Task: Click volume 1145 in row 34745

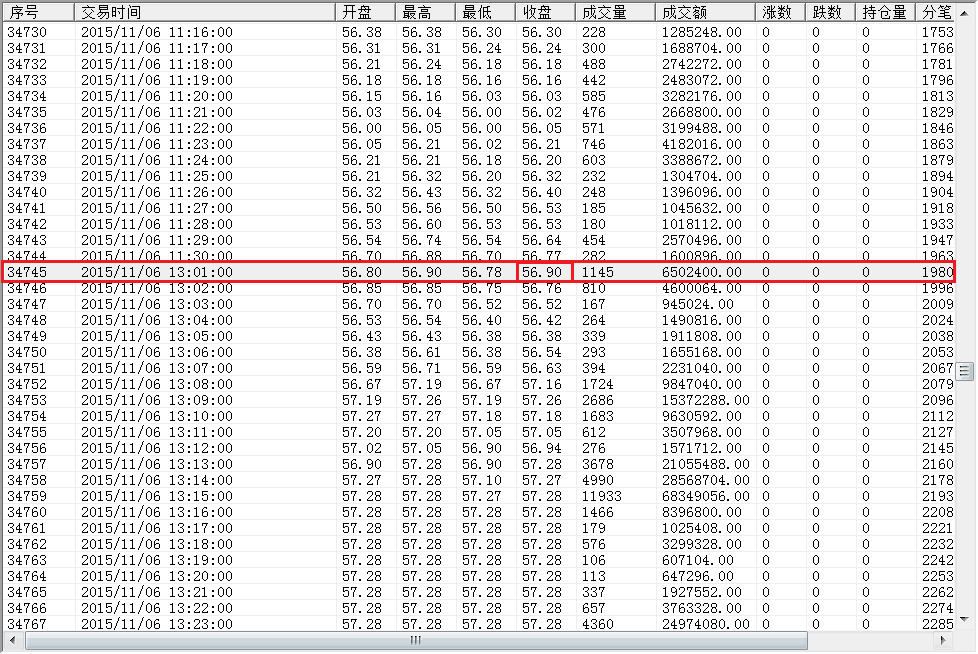Action: coord(598,272)
